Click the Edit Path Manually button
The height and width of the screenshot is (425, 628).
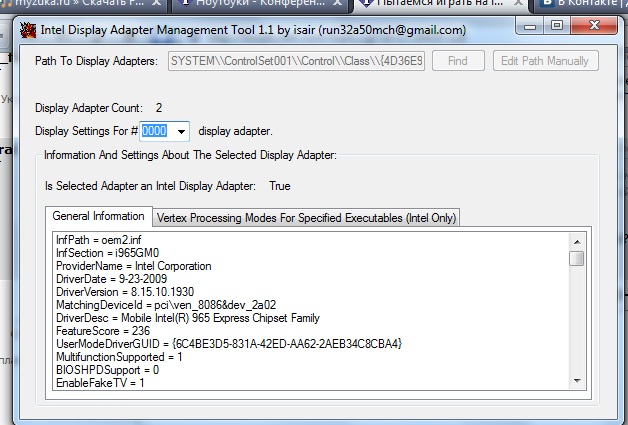pos(545,61)
